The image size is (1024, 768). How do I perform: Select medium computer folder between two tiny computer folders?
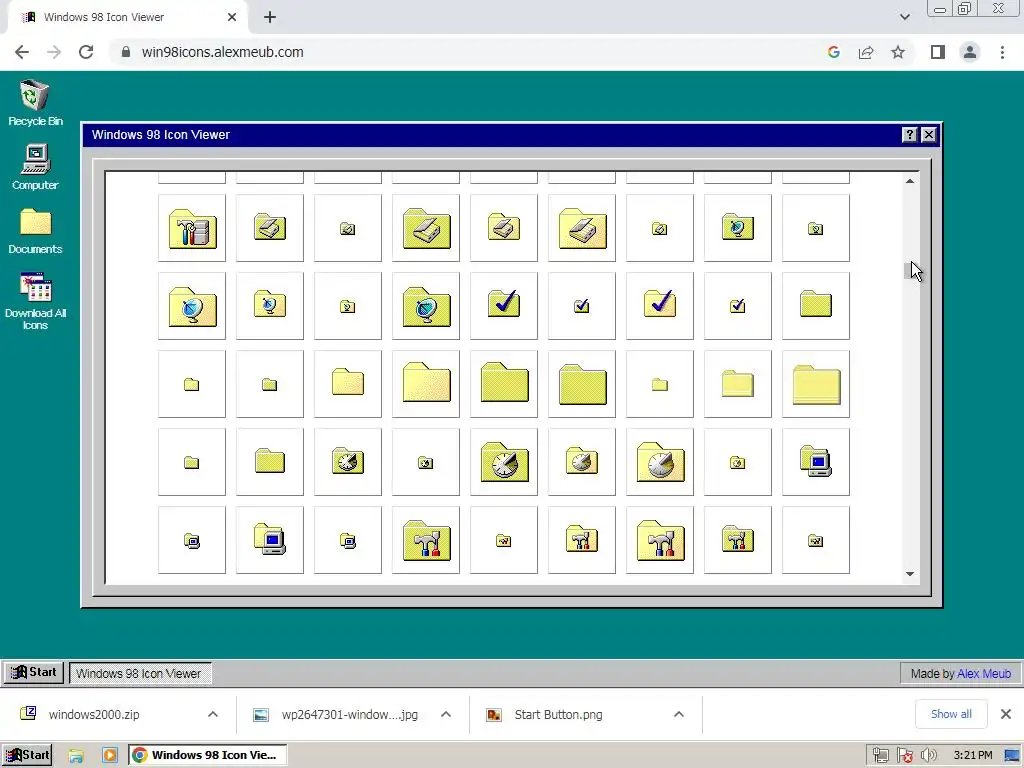(270, 540)
